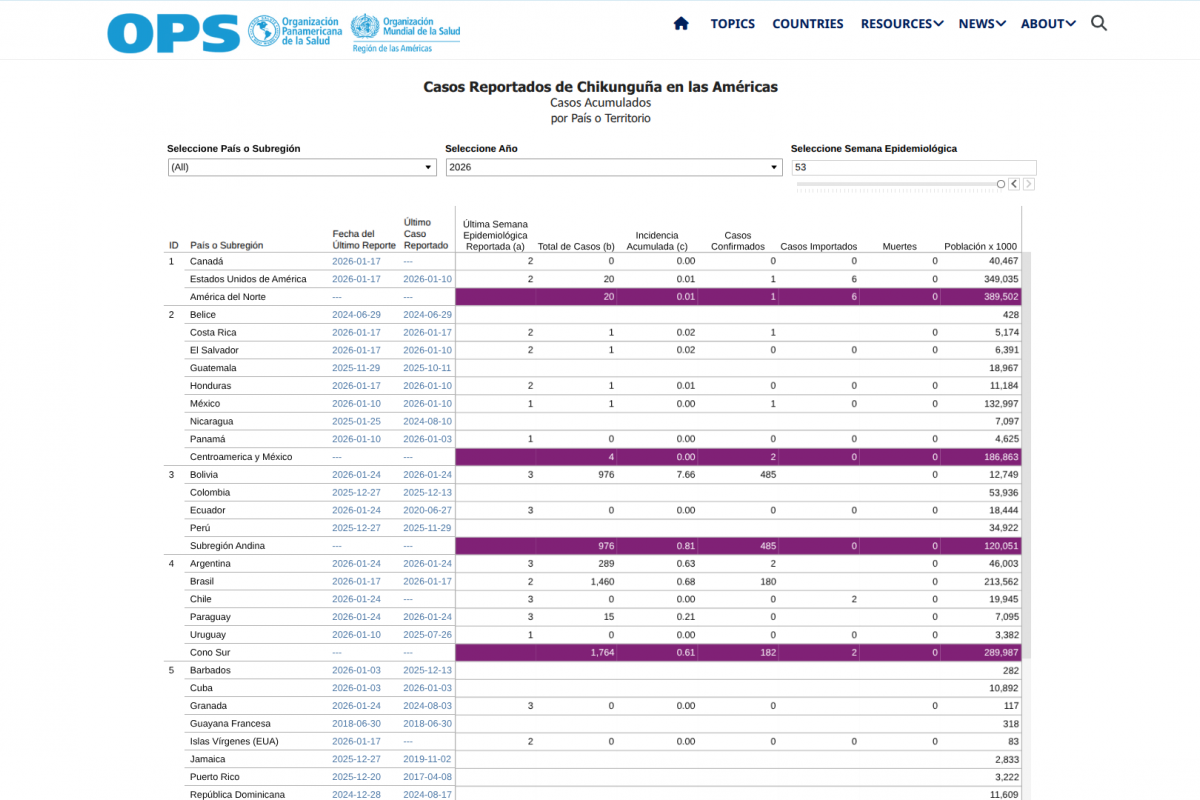Open the search magnifier icon

pos(1098,24)
